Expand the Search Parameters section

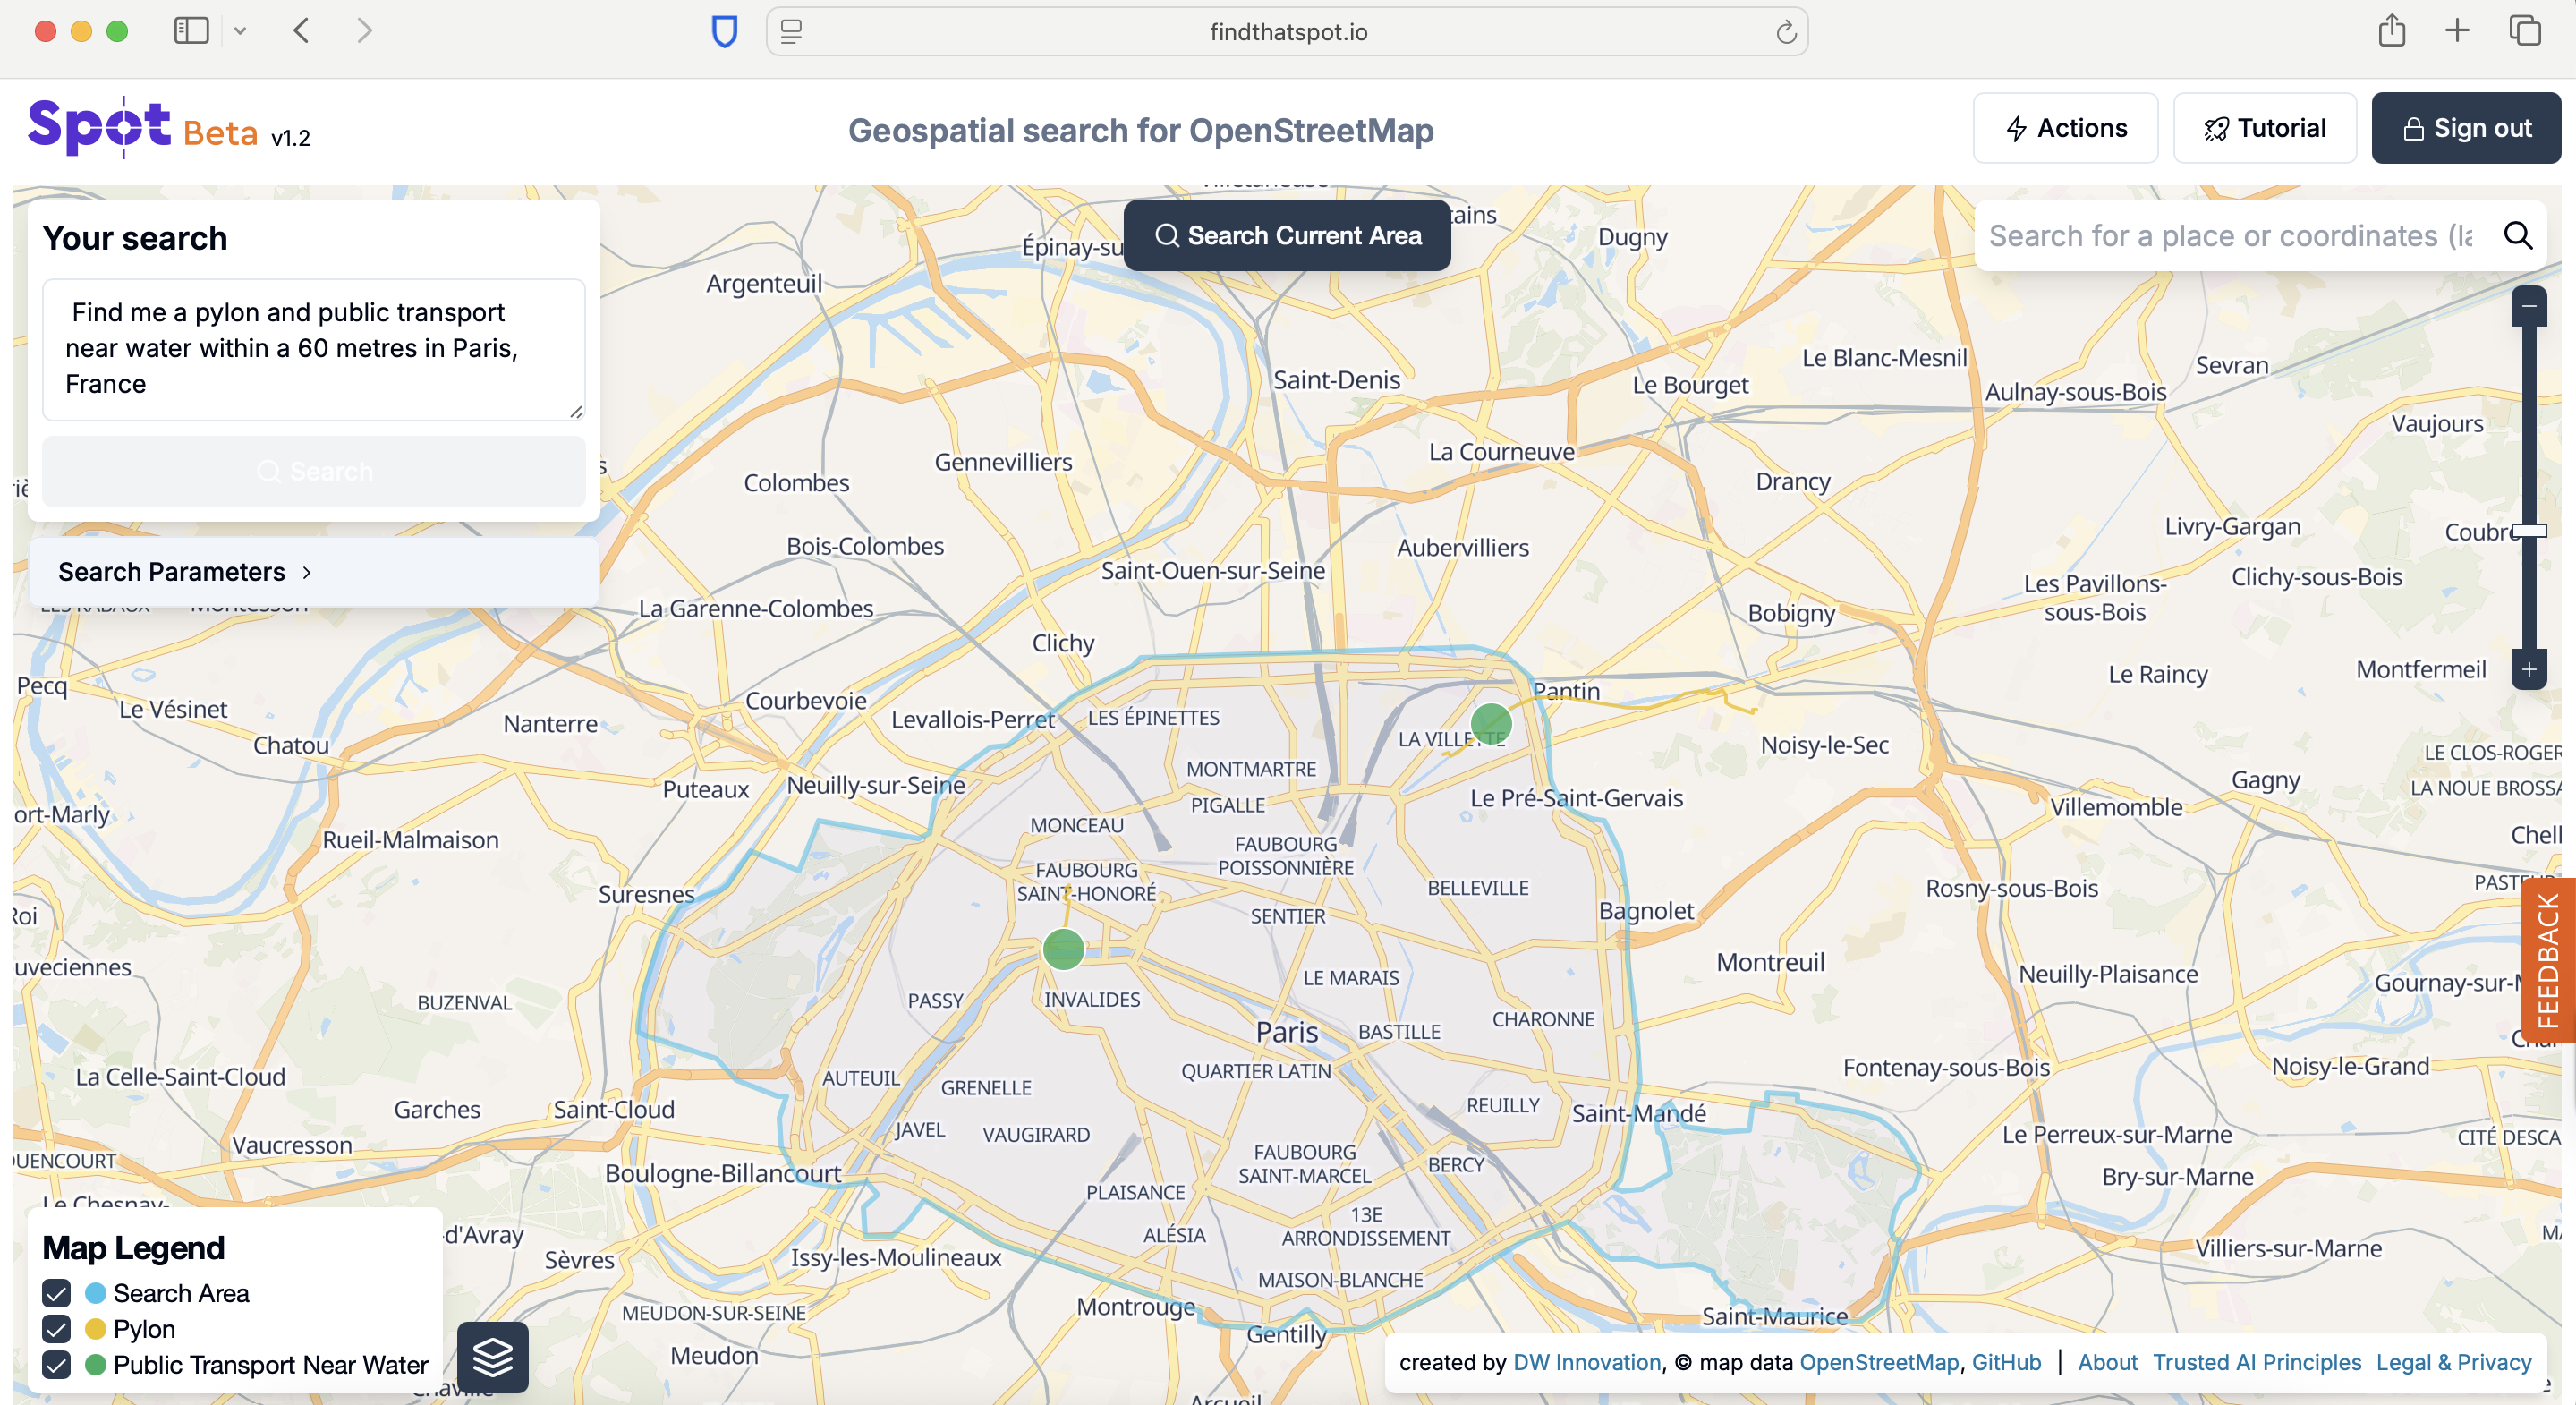(x=185, y=572)
